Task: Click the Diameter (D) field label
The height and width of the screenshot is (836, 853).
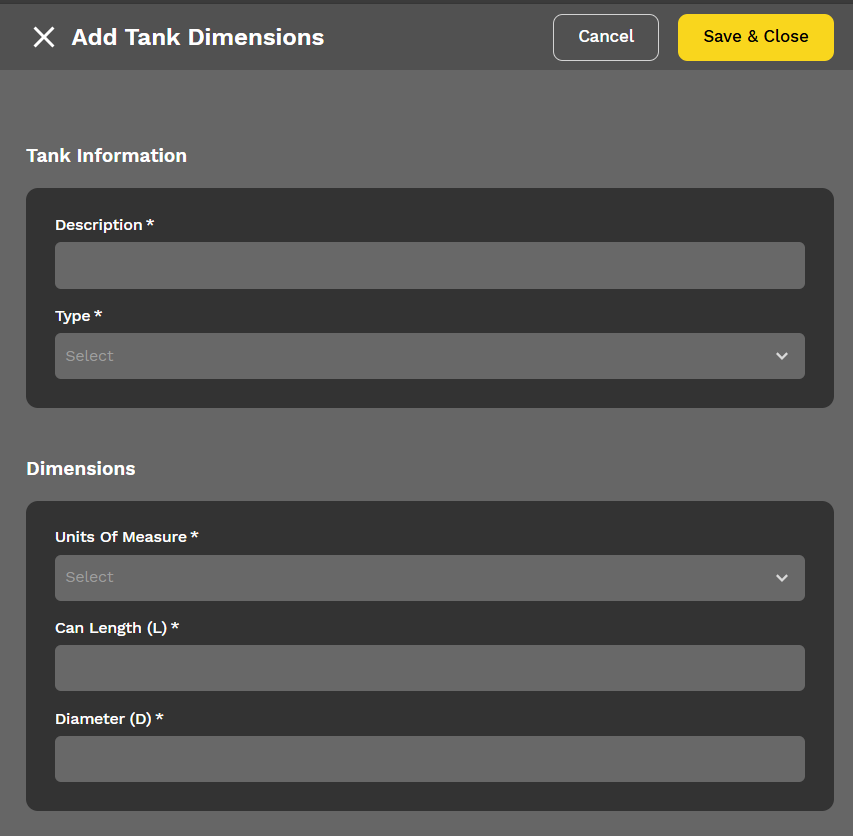Action: tap(106, 718)
